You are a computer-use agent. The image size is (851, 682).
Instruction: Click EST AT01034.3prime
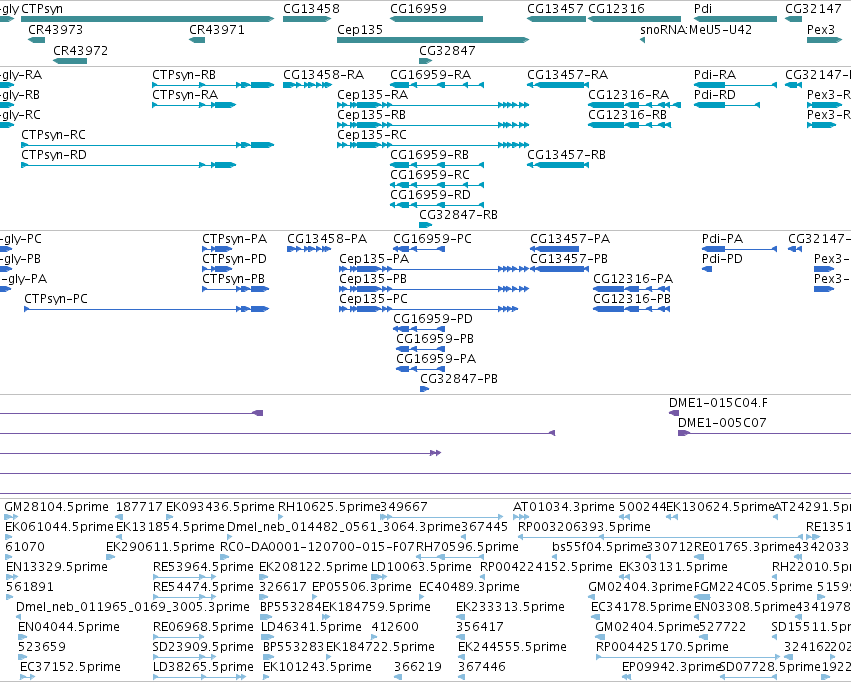[564, 507]
